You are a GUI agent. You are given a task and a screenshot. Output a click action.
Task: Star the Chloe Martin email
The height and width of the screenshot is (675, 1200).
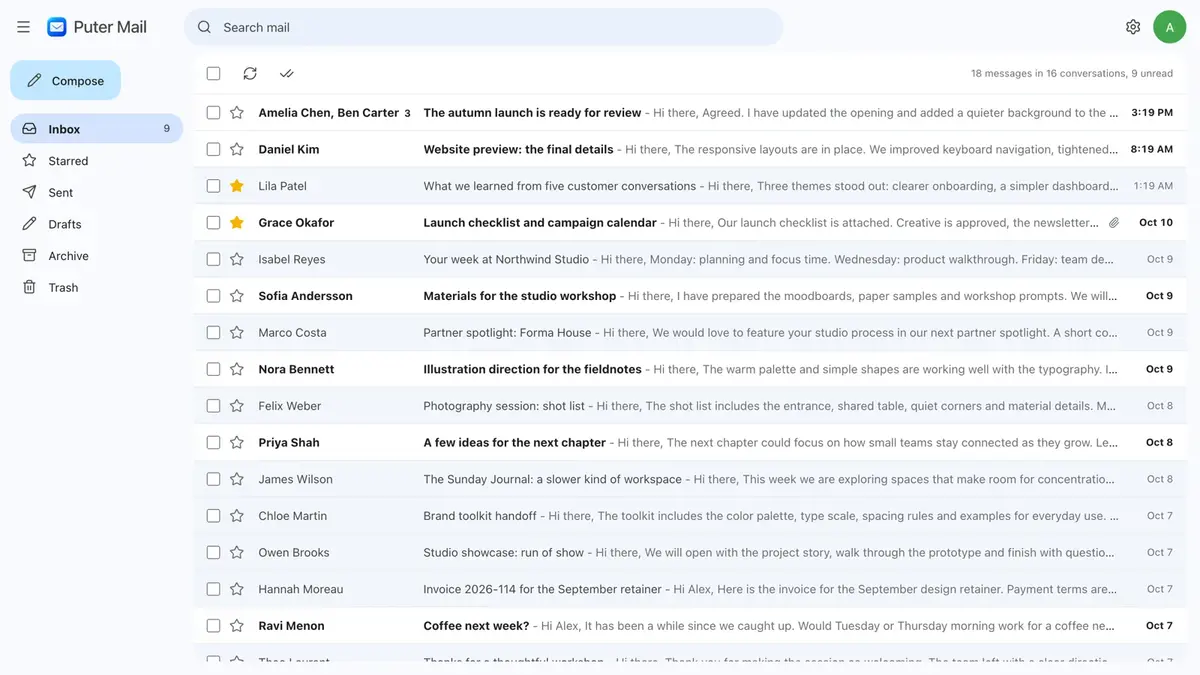pos(237,516)
